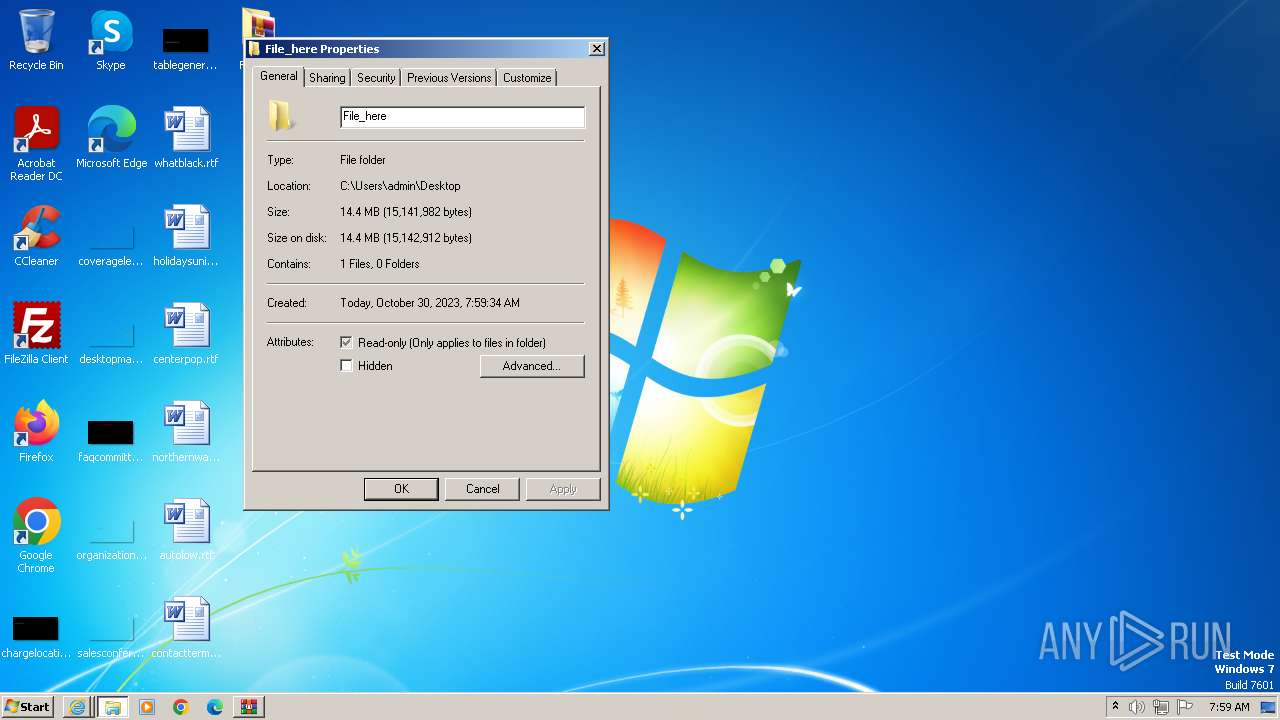Switch to the Sharing tab
This screenshot has width=1280, height=720.
pos(327,78)
